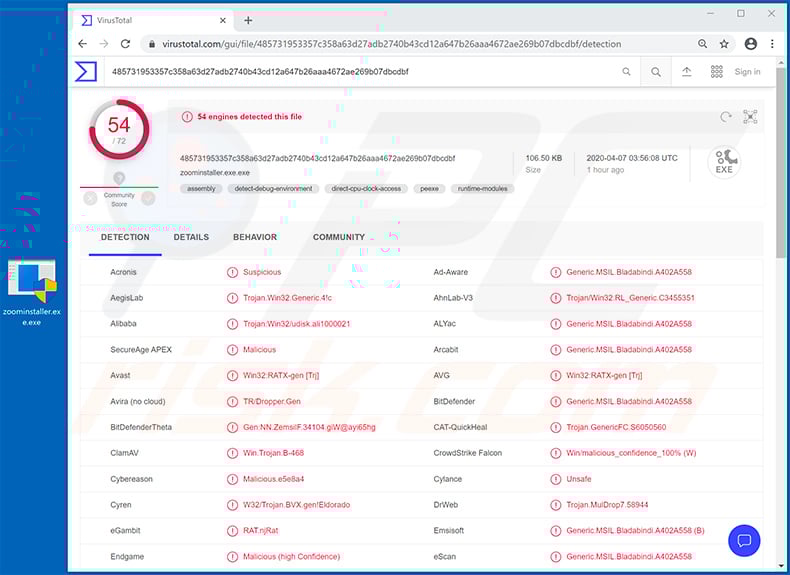The width and height of the screenshot is (790, 575).
Task: Switch to the BEHAVIOR tab
Action: coord(255,237)
